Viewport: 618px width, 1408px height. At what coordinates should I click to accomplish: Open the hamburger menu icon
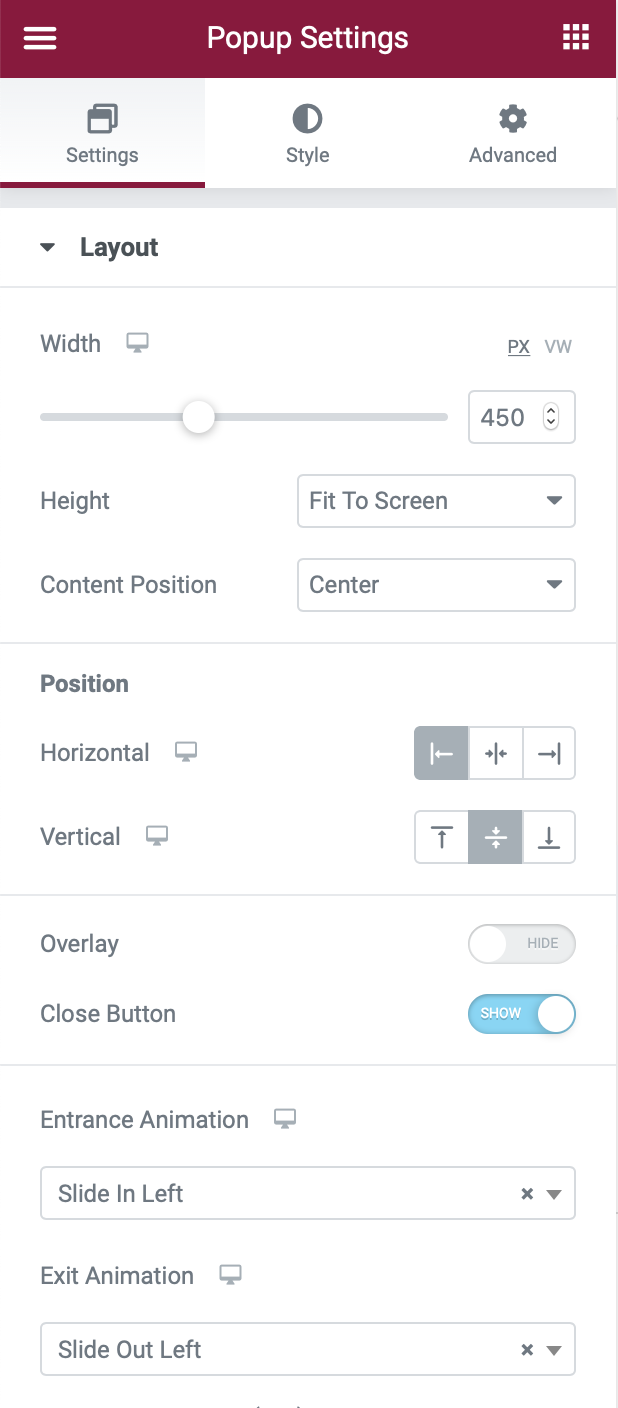point(40,38)
